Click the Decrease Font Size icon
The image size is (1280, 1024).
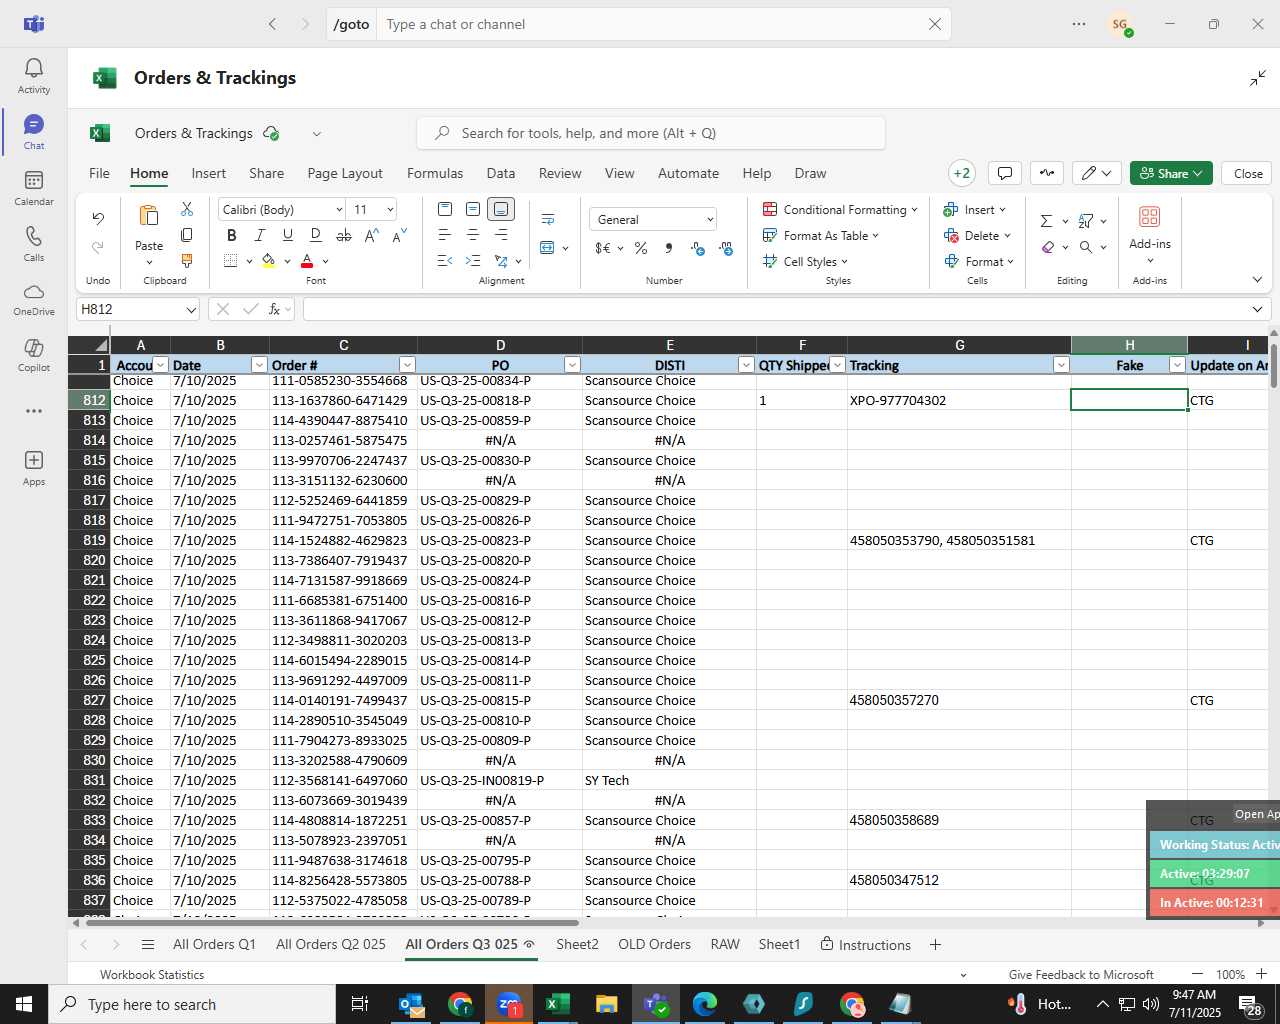(x=399, y=235)
